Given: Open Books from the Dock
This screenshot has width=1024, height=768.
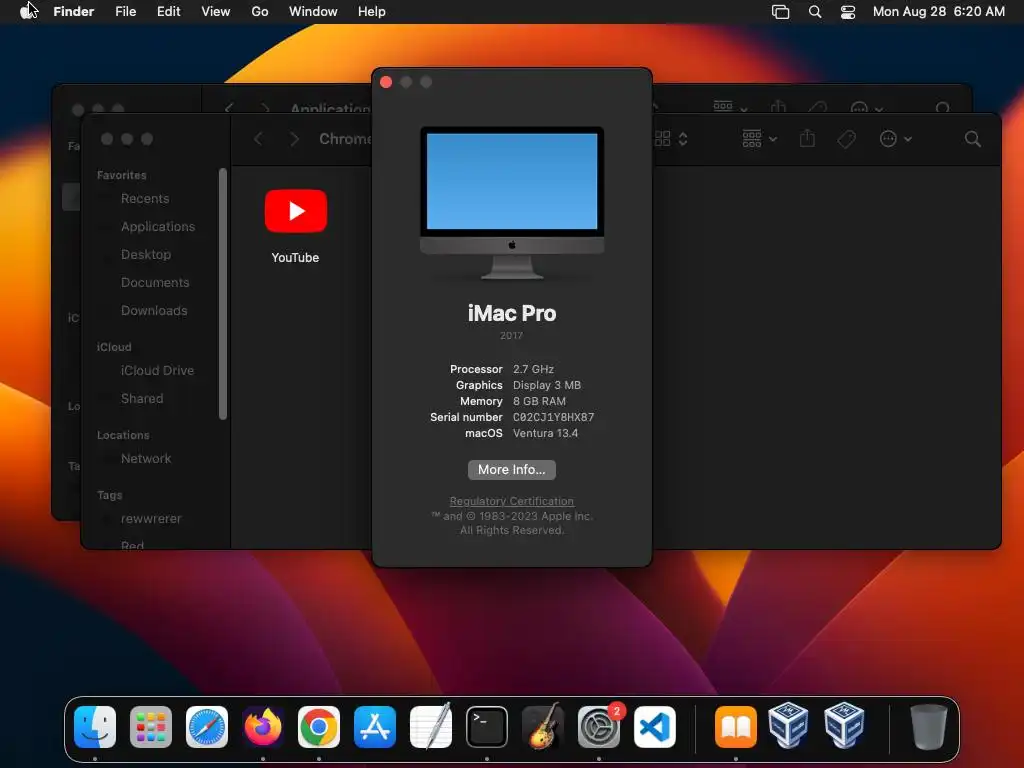Looking at the screenshot, I should point(736,727).
